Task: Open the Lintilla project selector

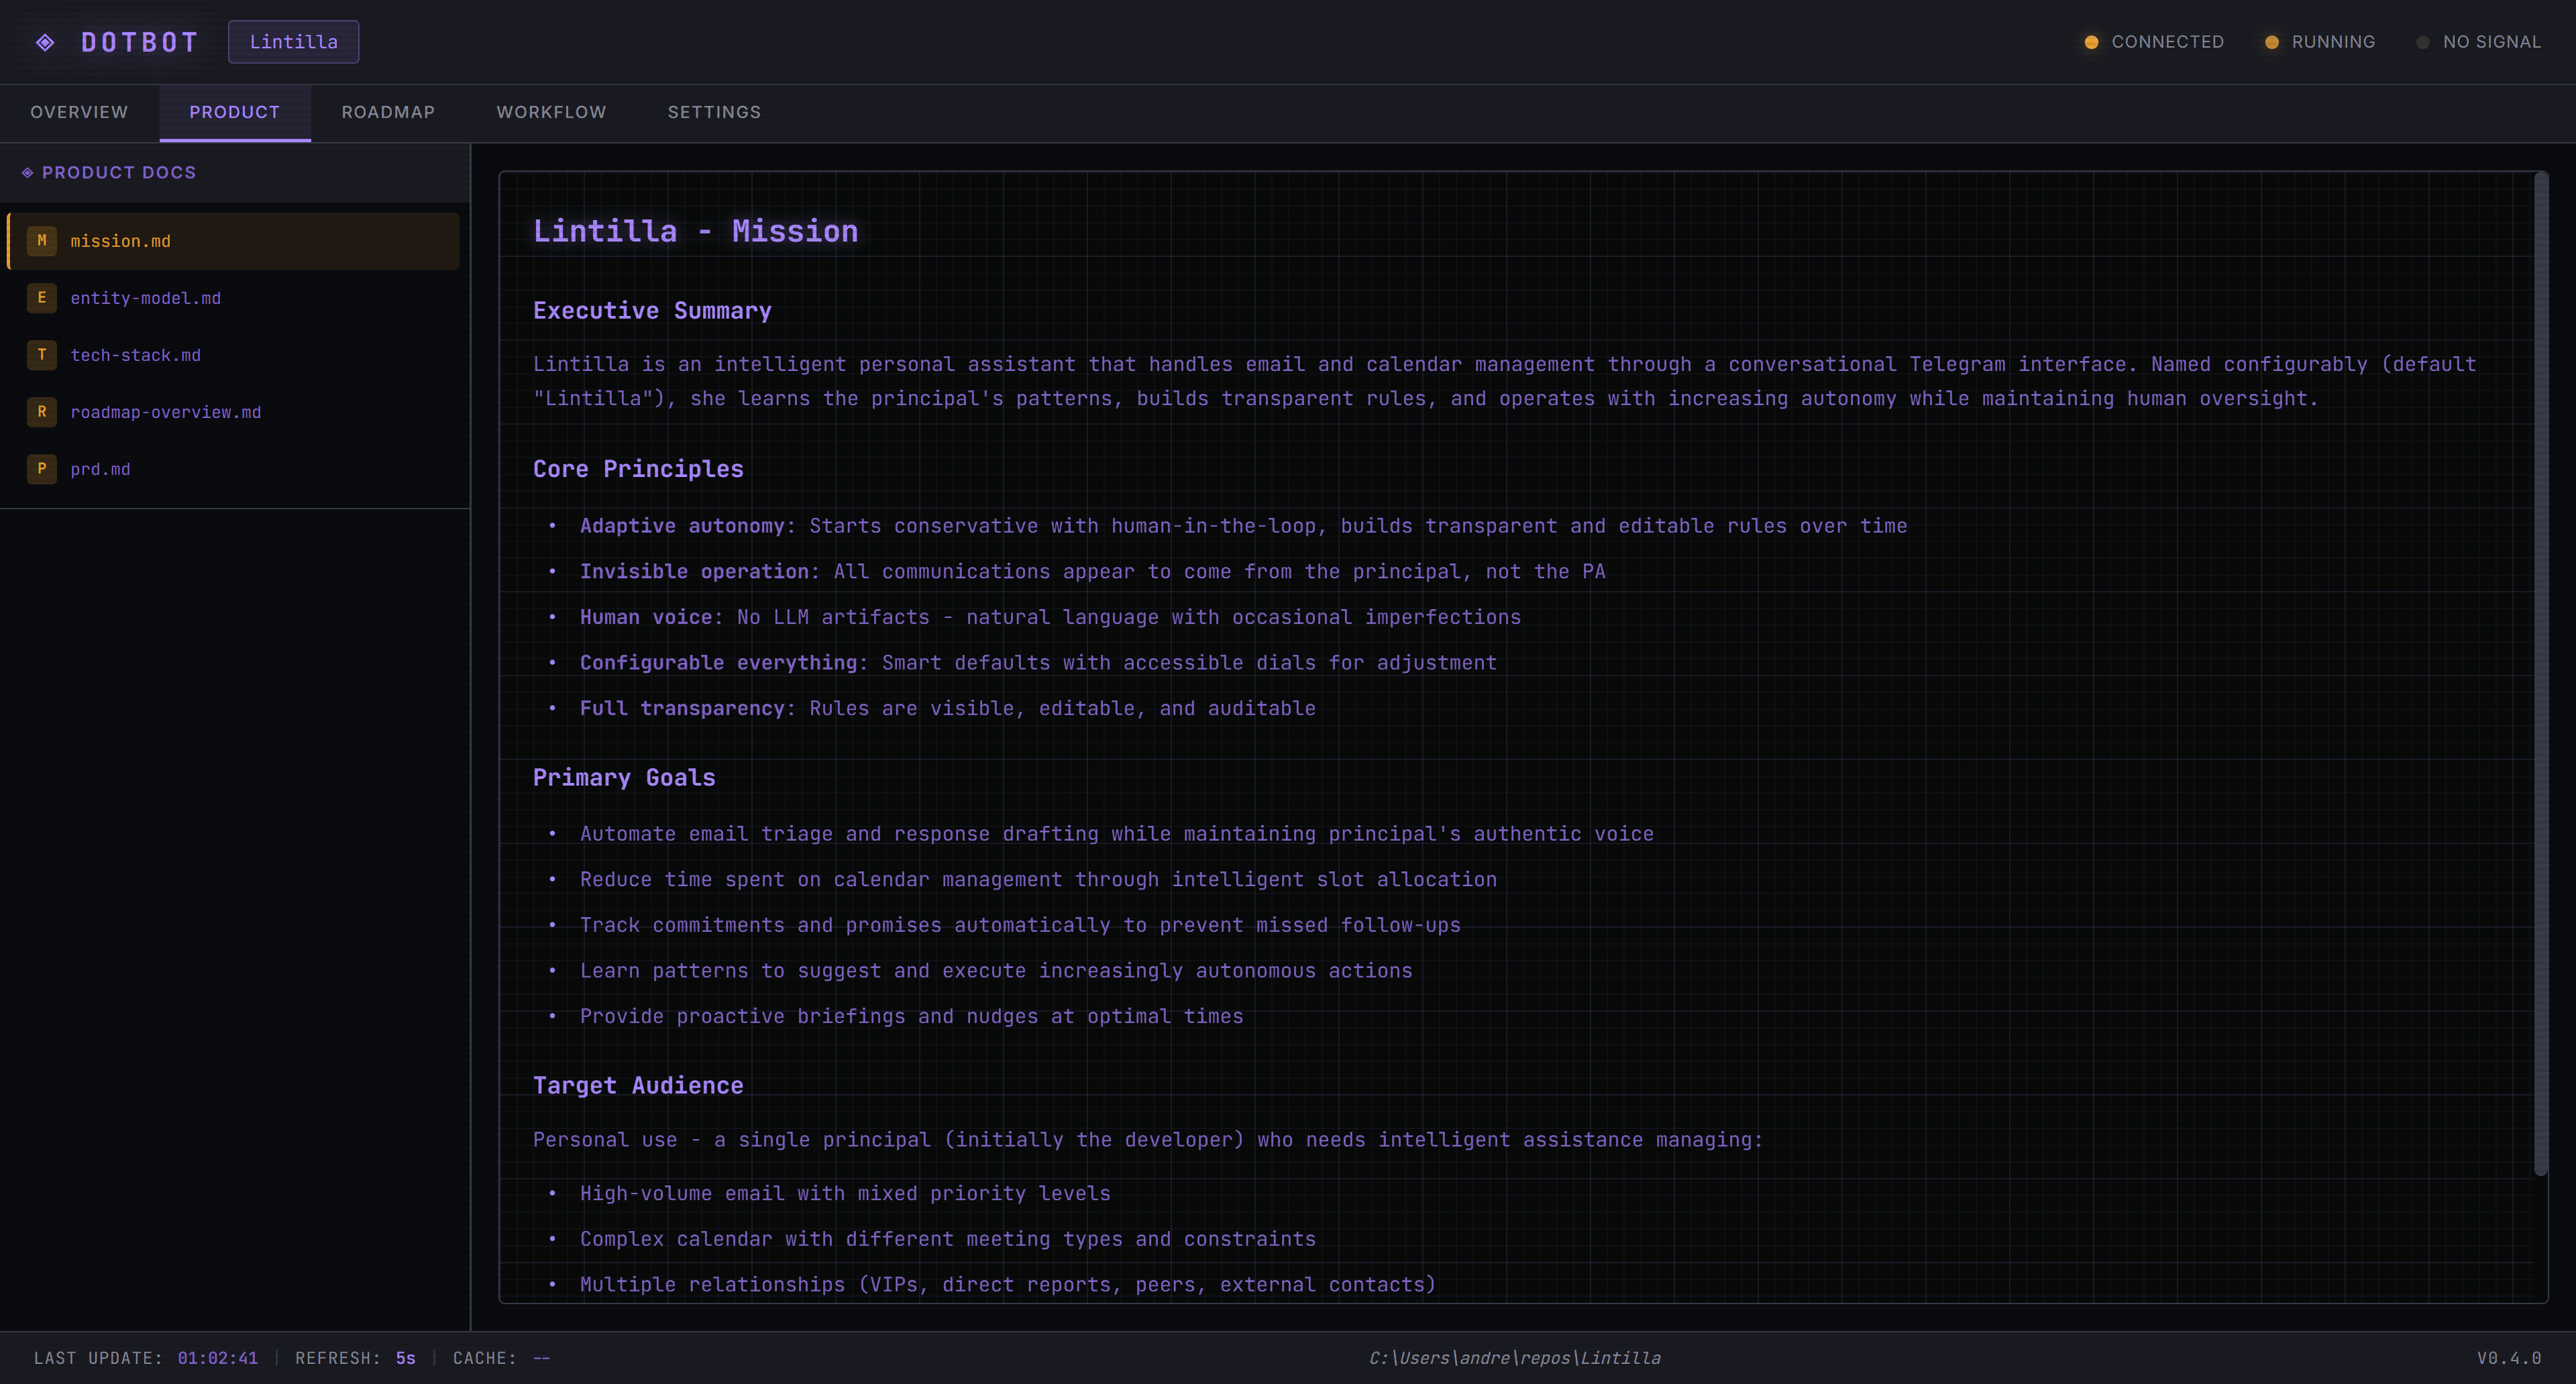Action: (x=293, y=41)
